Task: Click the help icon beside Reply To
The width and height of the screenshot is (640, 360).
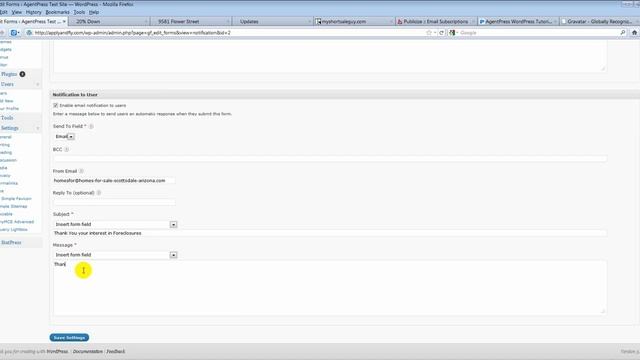Action: (x=99, y=193)
